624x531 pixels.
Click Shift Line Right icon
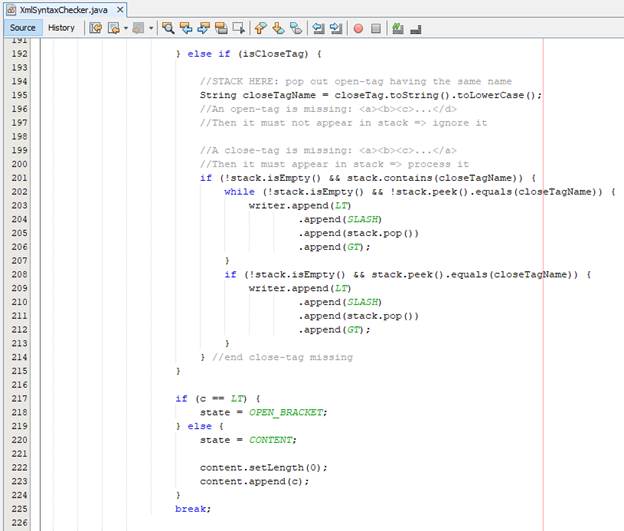(336, 28)
